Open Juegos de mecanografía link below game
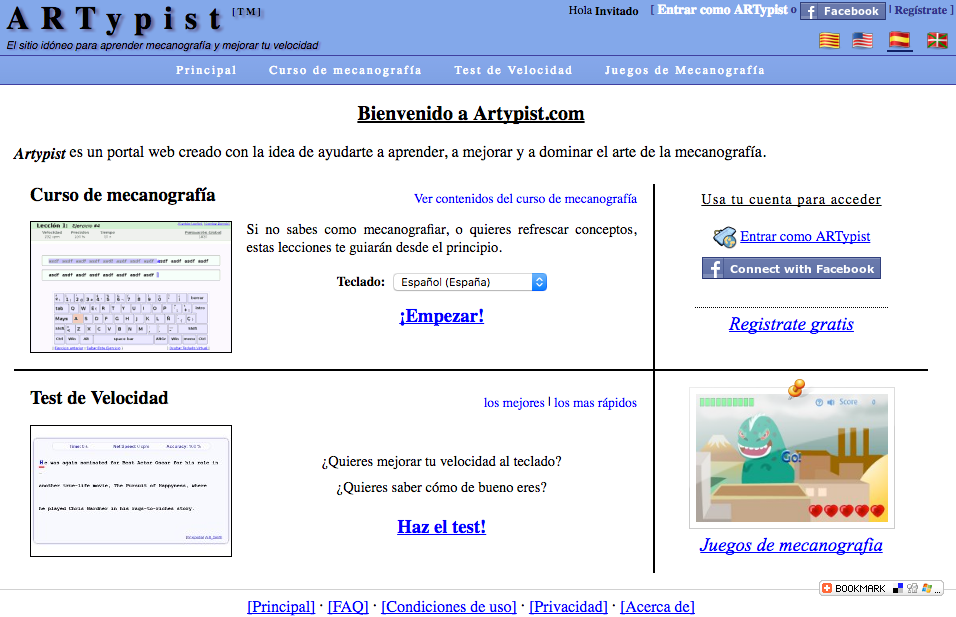The height and width of the screenshot is (617, 956). (791, 544)
